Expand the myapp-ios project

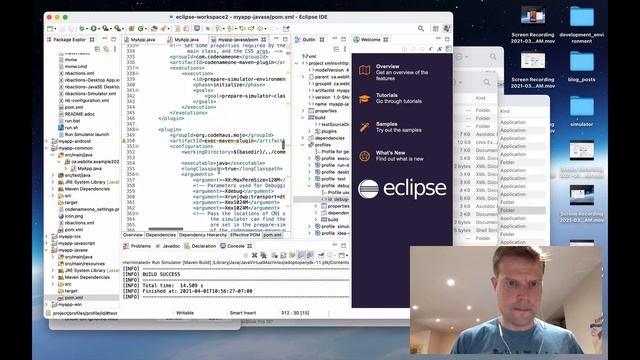(x=47, y=236)
